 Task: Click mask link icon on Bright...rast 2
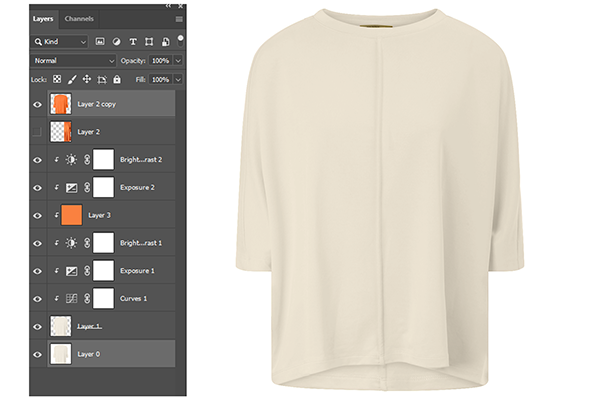tap(87, 160)
